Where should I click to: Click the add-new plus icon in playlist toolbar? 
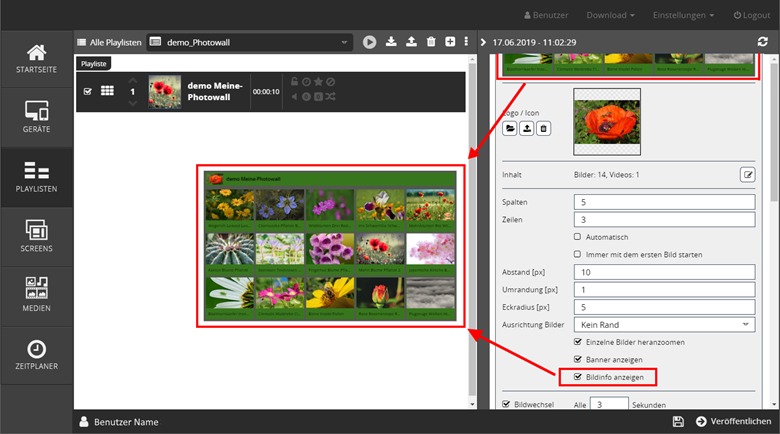[x=450, y=42]
